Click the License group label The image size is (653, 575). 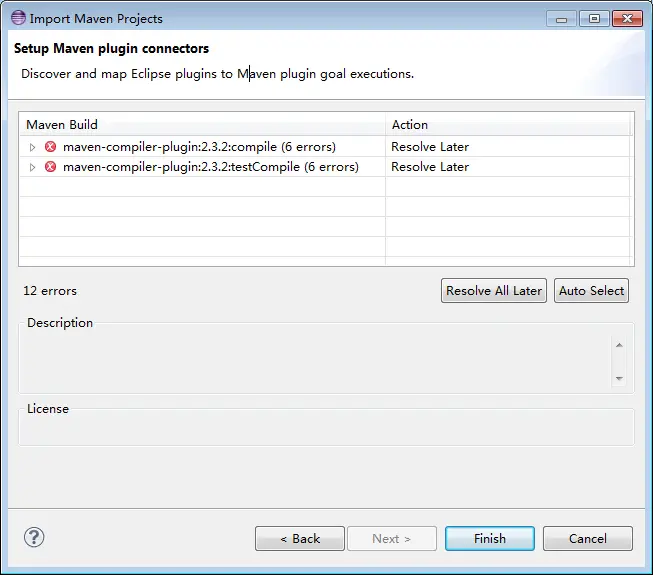point(48,409)
